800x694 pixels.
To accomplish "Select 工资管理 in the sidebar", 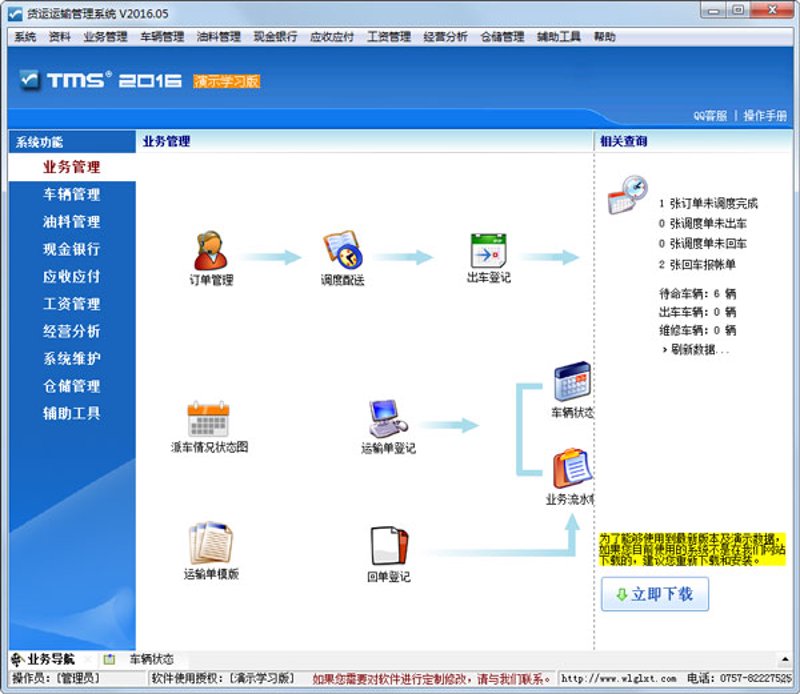I will pyautogui.click(x=71, y=304).
